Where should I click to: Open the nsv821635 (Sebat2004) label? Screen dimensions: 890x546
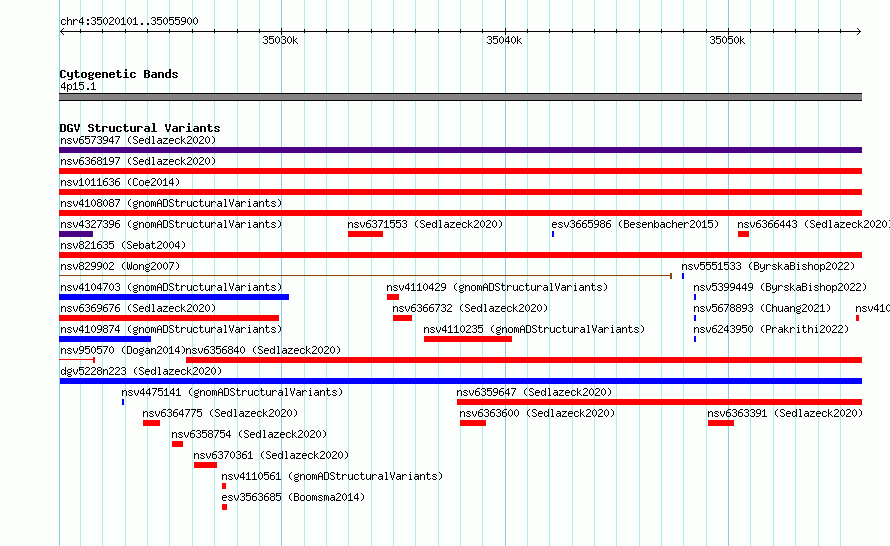(x=123, y=245)
